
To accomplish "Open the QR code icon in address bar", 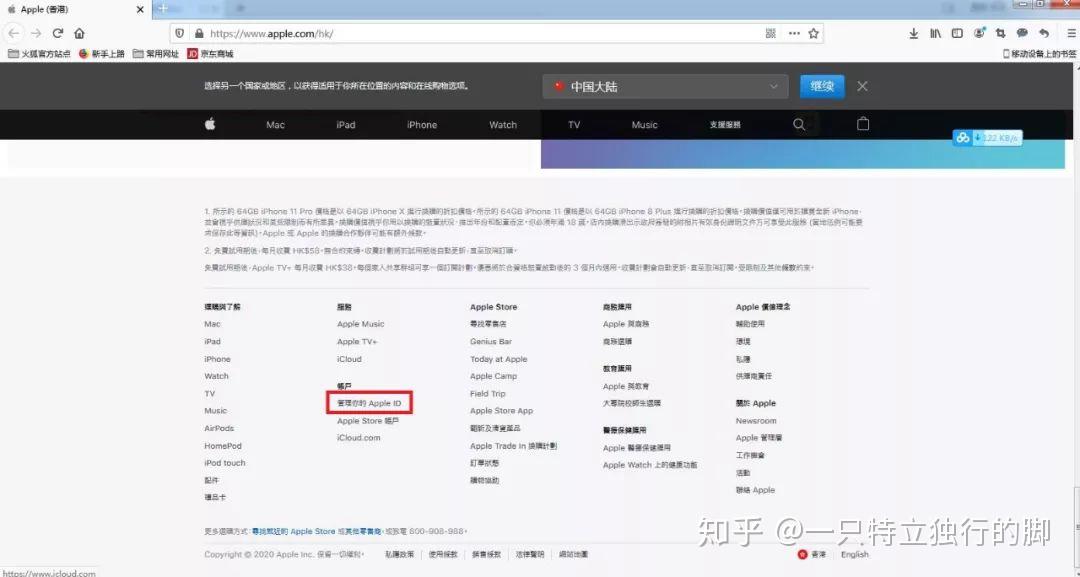I will click(771, 33).
